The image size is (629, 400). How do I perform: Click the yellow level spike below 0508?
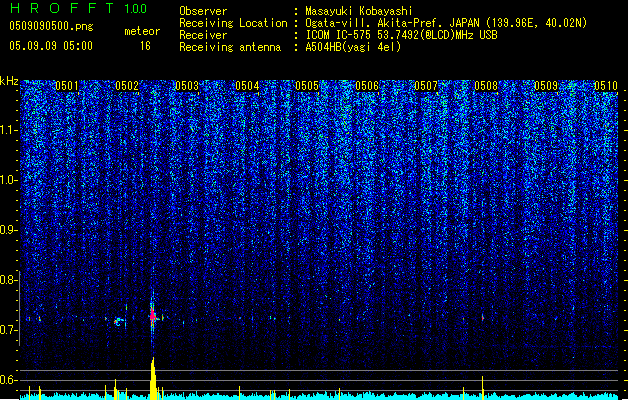click(x=483, y=388)
